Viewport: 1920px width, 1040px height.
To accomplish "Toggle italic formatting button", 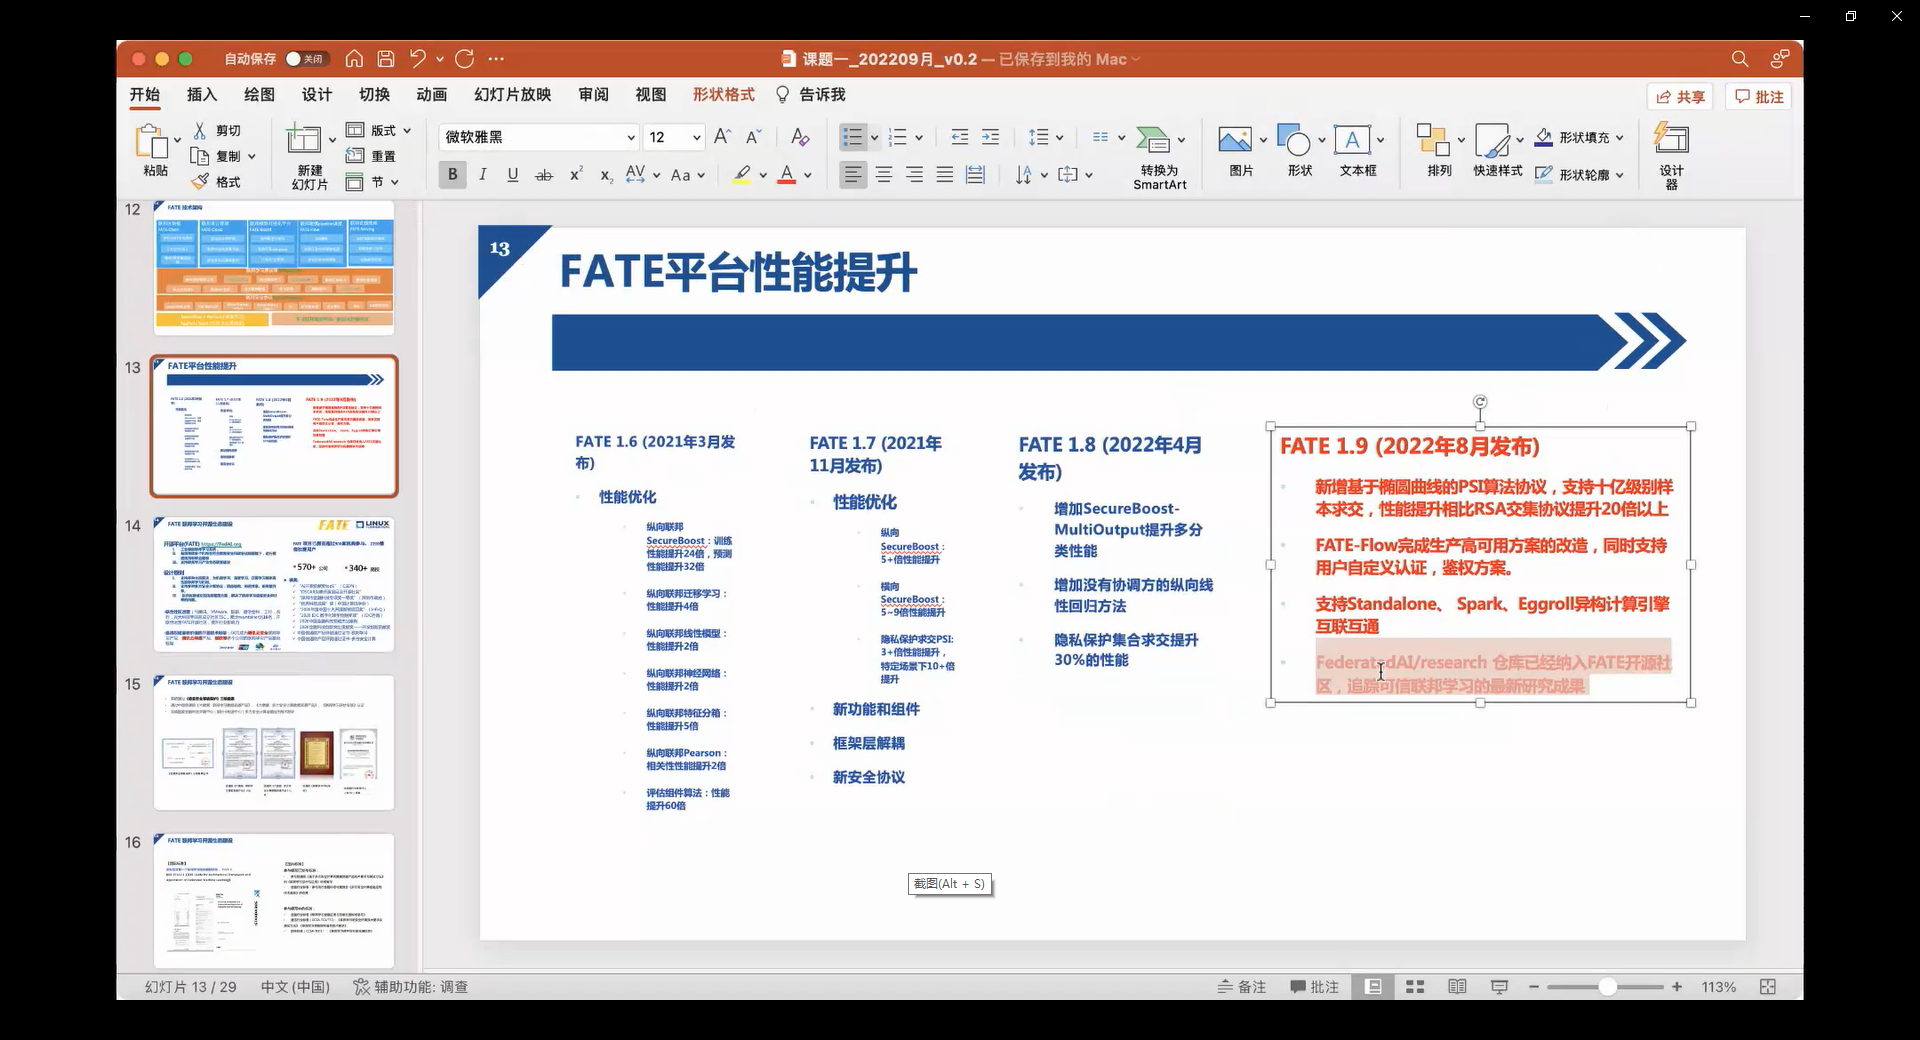I will pyautogui.click(x=483, y=175).
